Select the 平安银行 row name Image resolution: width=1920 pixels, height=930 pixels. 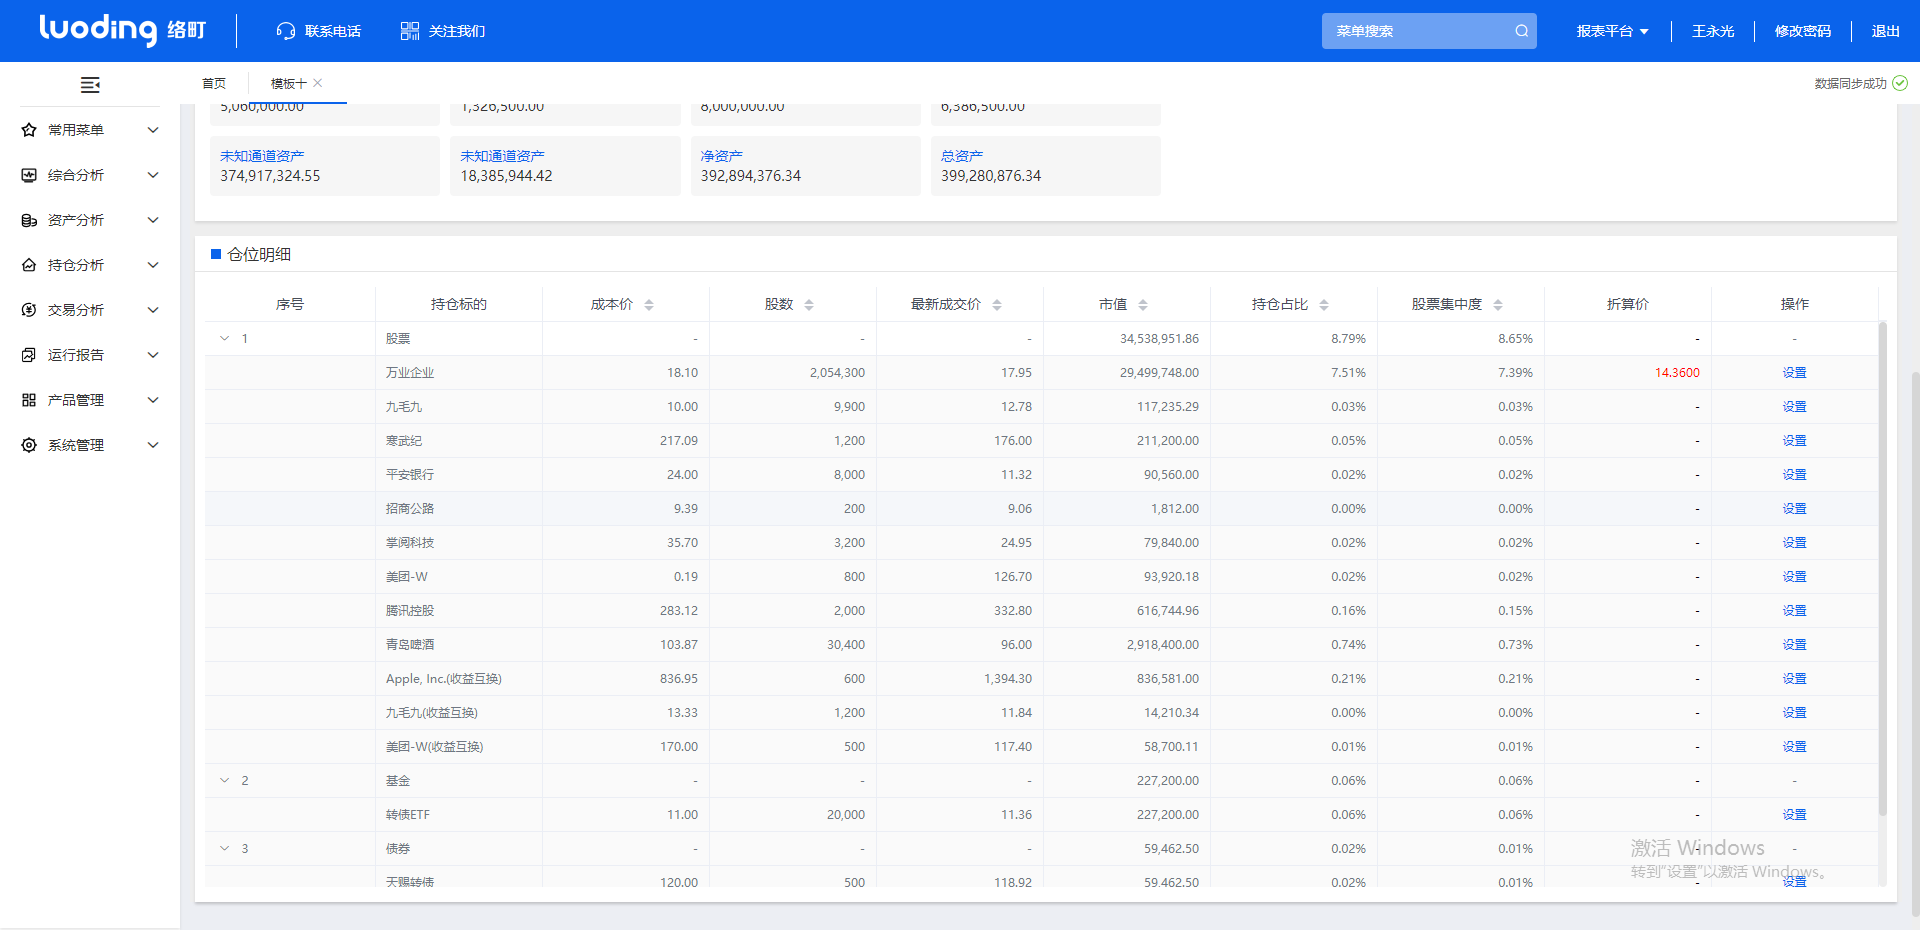(410, 474)
